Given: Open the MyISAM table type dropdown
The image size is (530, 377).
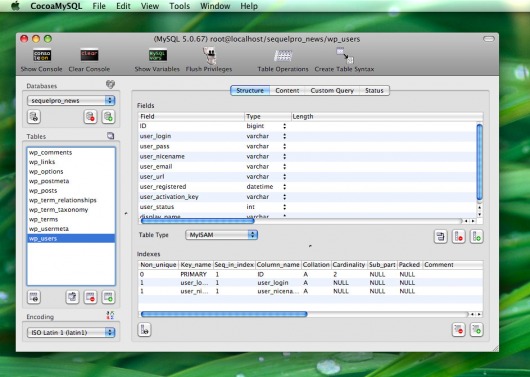Looking at the screenshot, I should pos(221,235).
